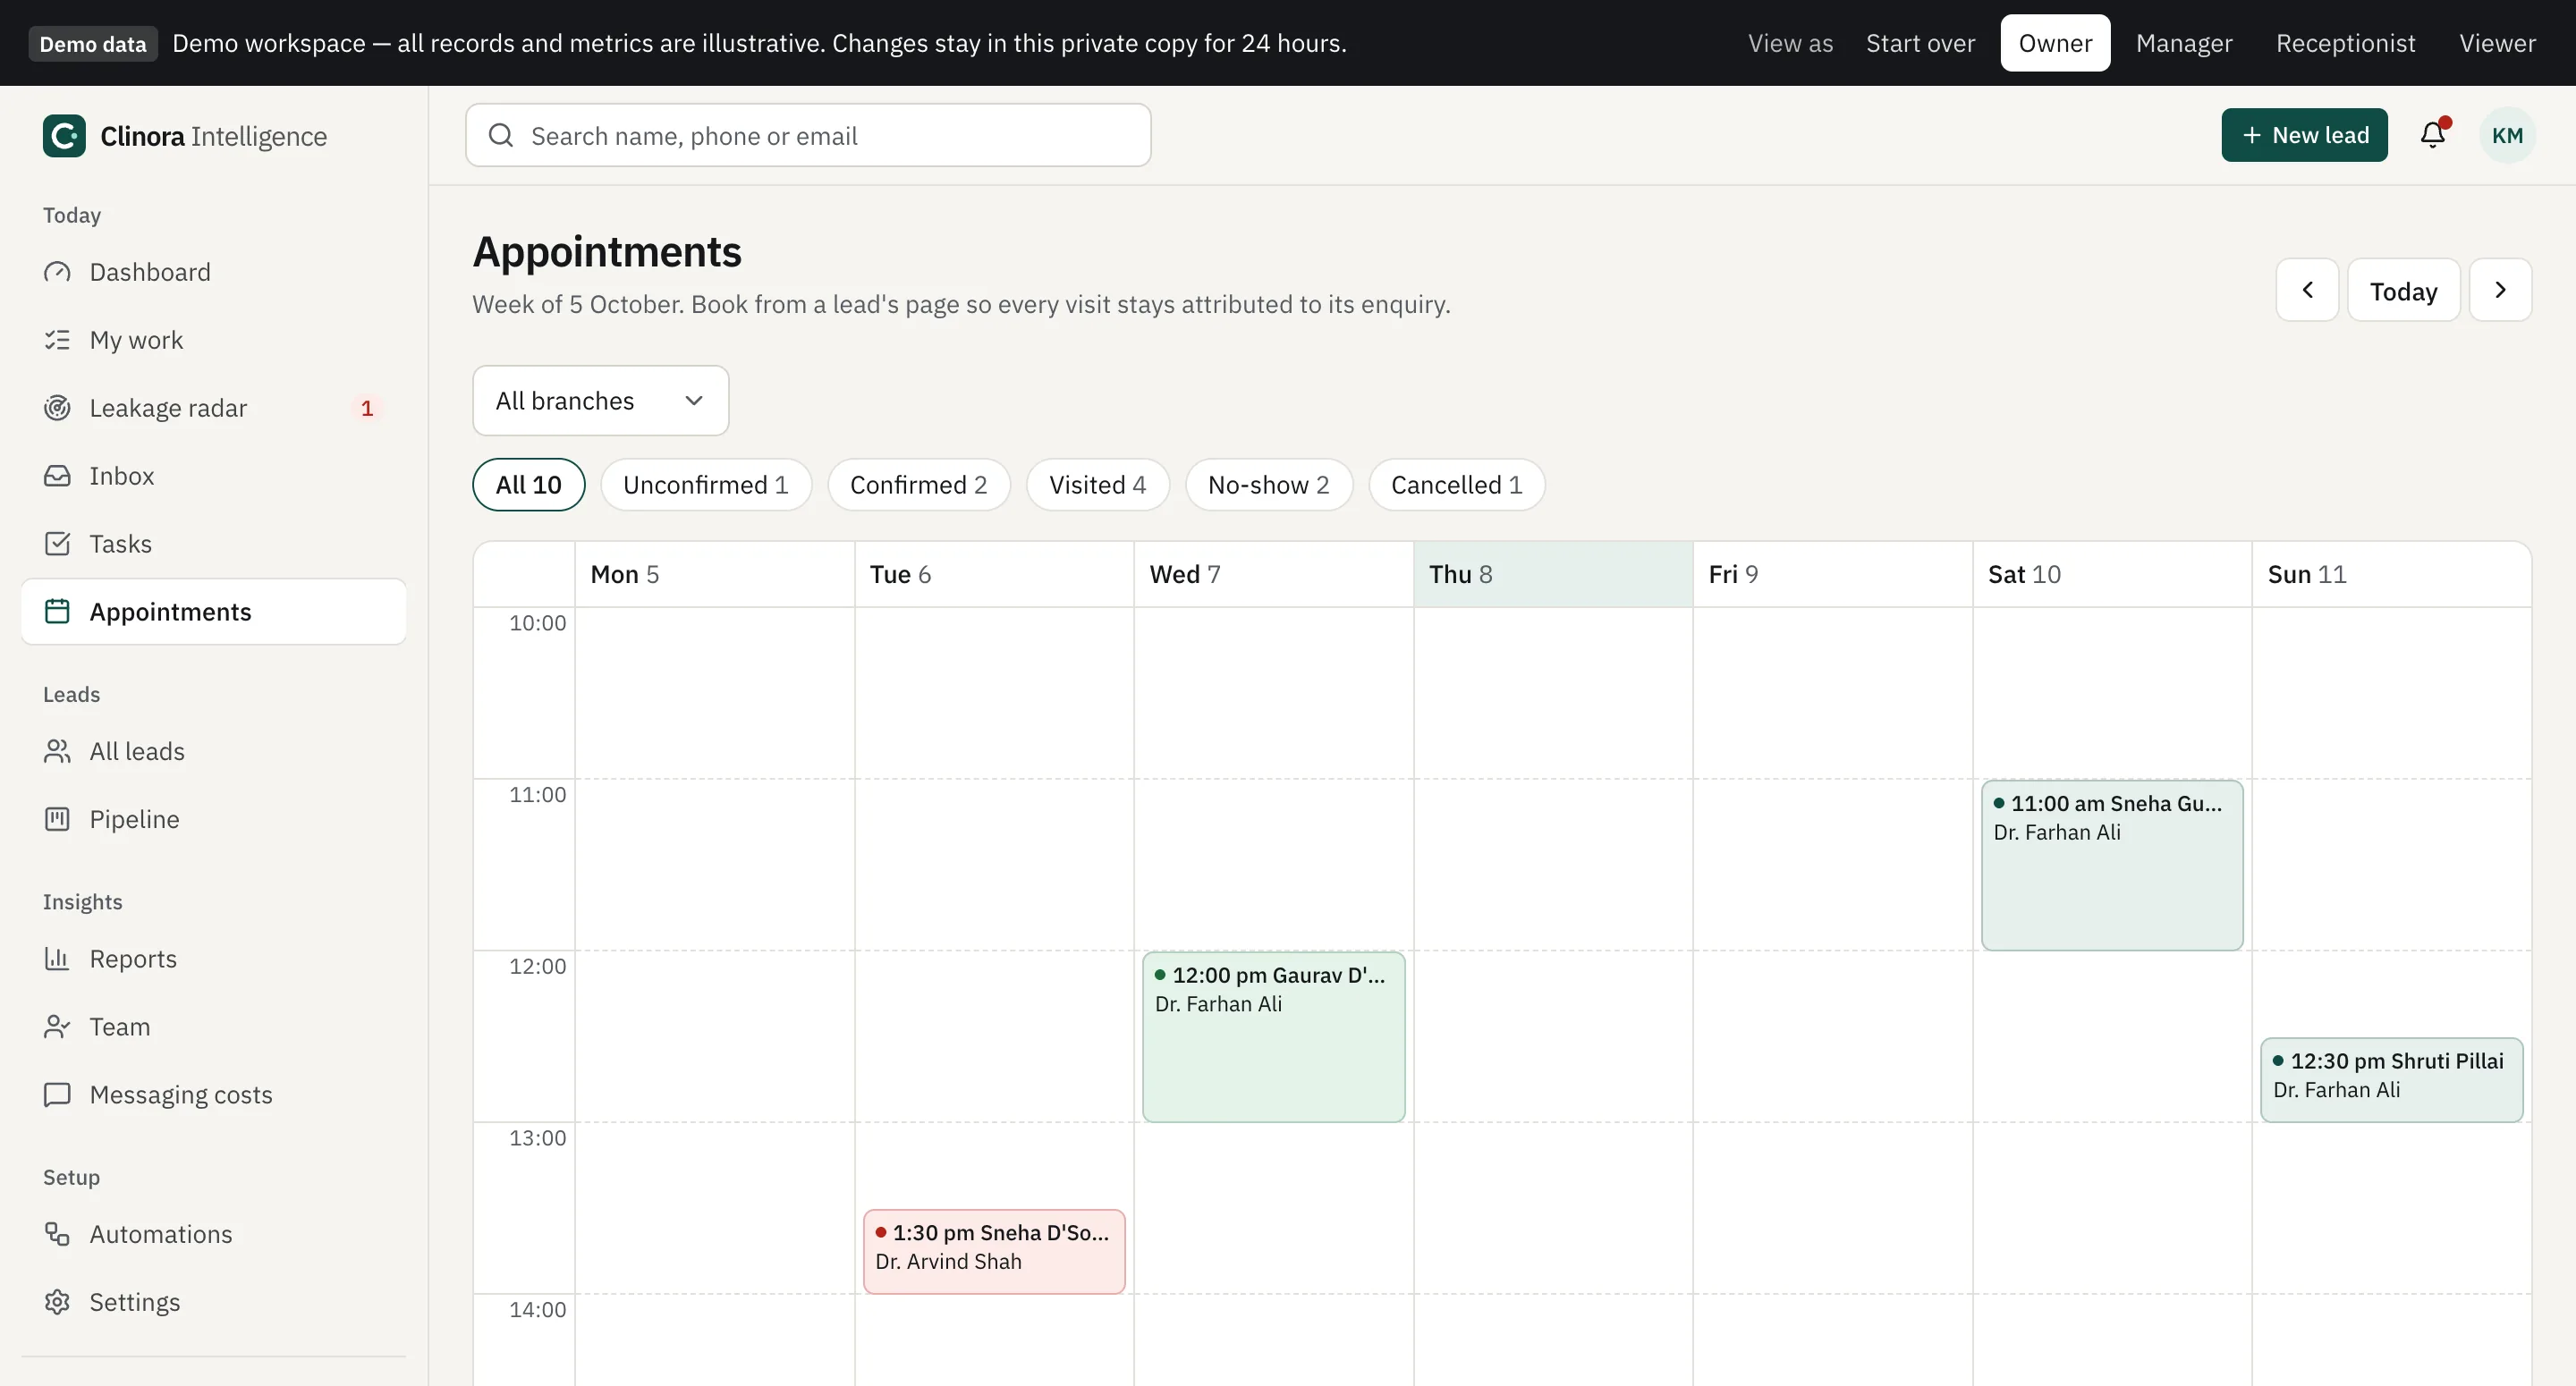View as Receptionist role

tap(2346, 43)
